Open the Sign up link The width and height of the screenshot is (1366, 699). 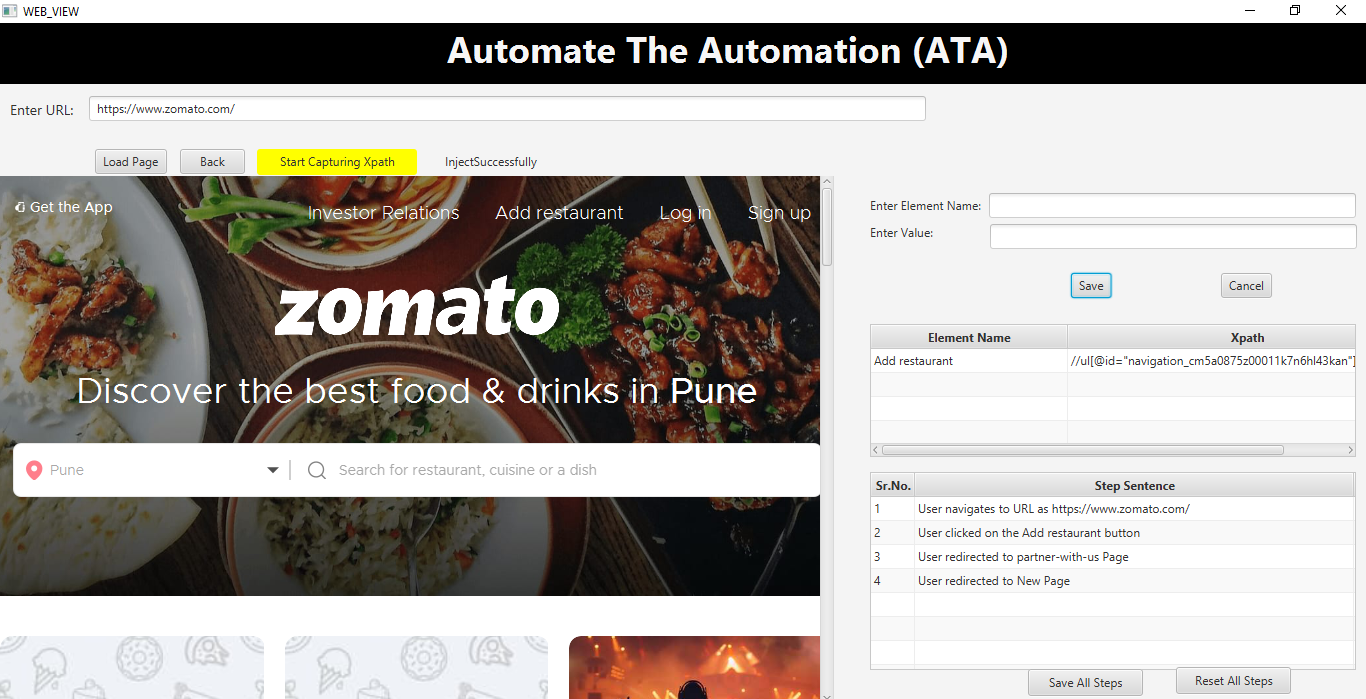[779, 213]
